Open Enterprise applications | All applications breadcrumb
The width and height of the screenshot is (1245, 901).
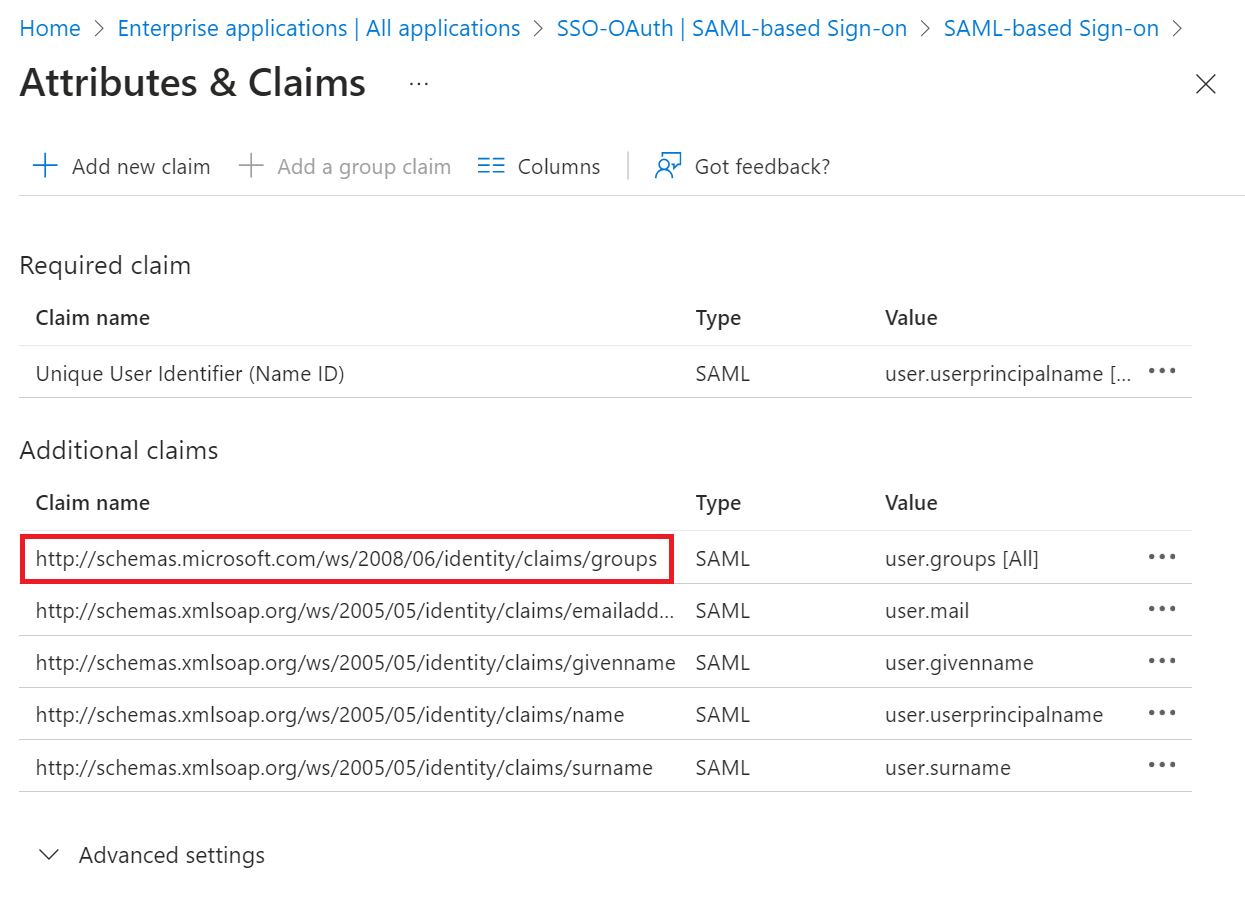click(x=319, y=28)
